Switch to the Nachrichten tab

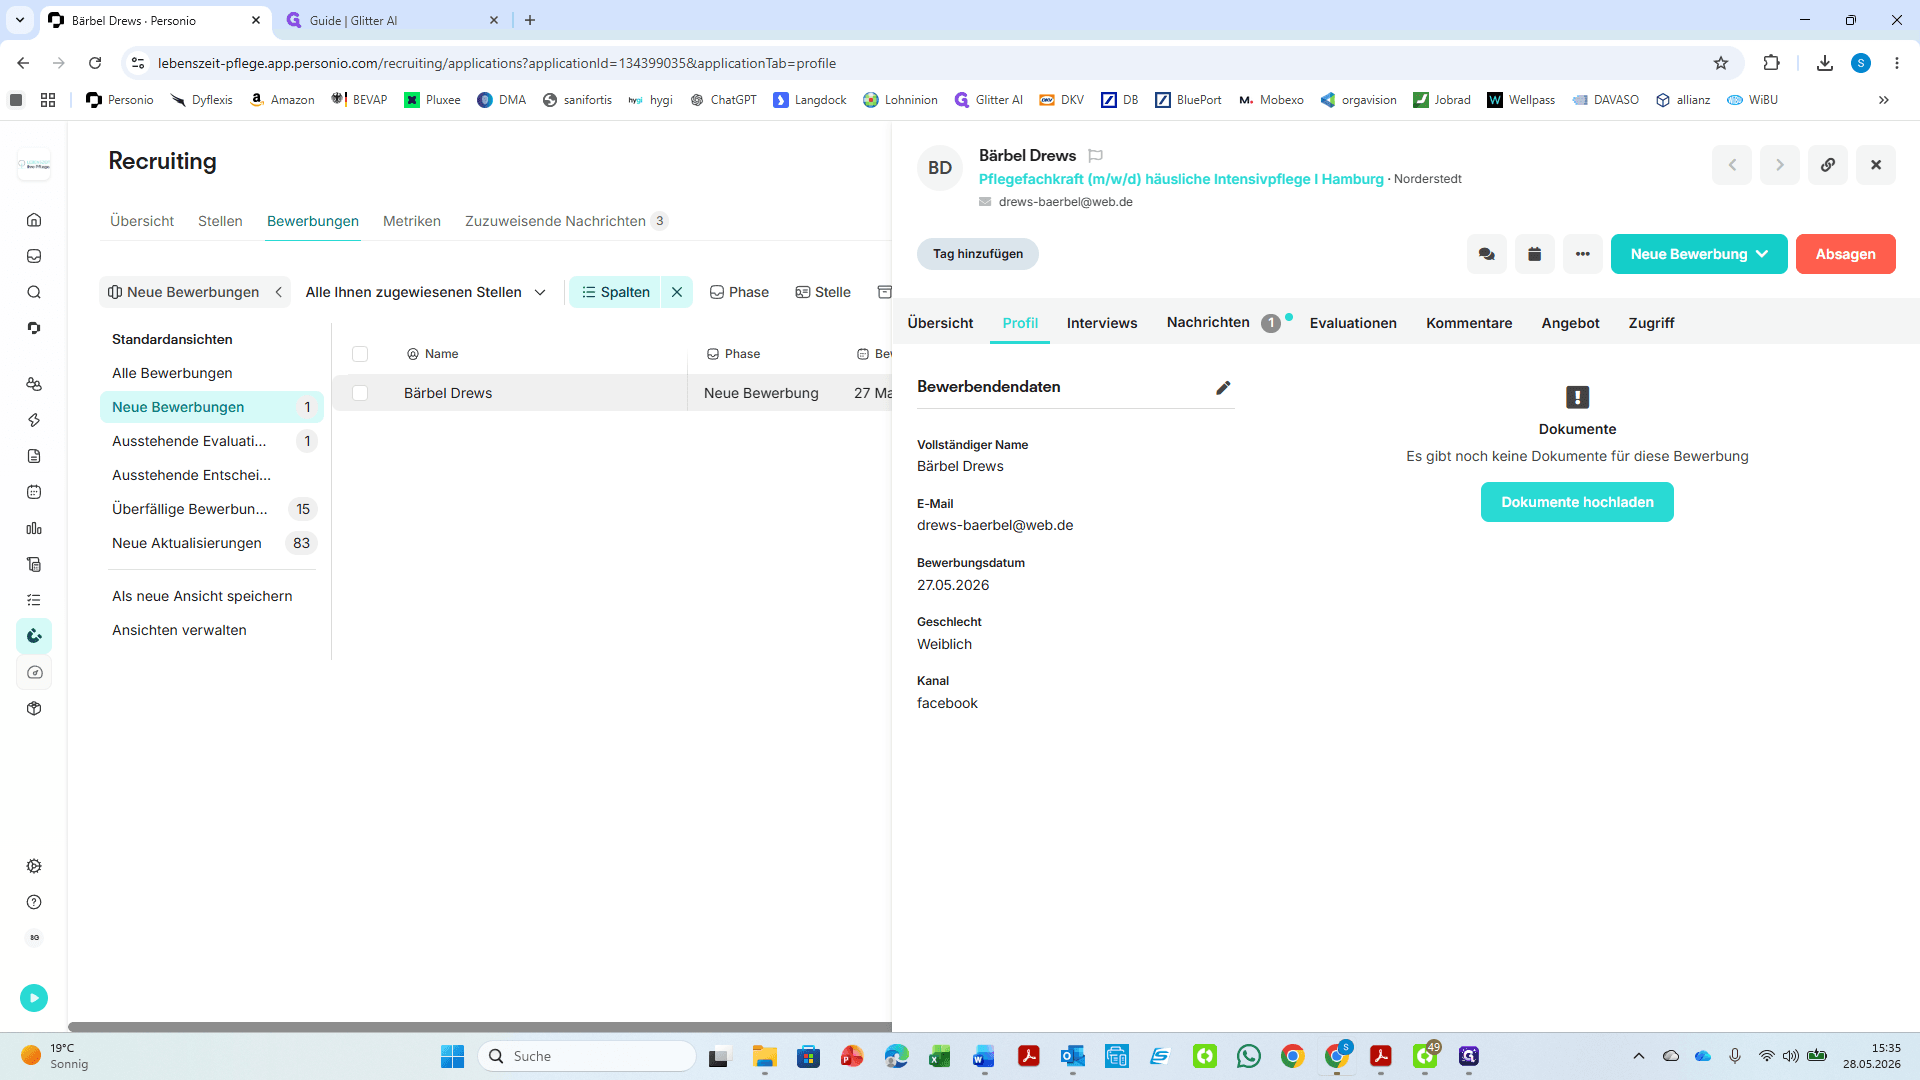coord(1208,322)
